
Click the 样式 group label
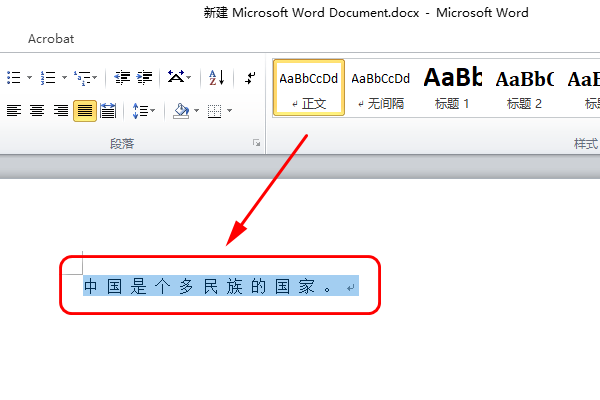[x=585, y=144]
